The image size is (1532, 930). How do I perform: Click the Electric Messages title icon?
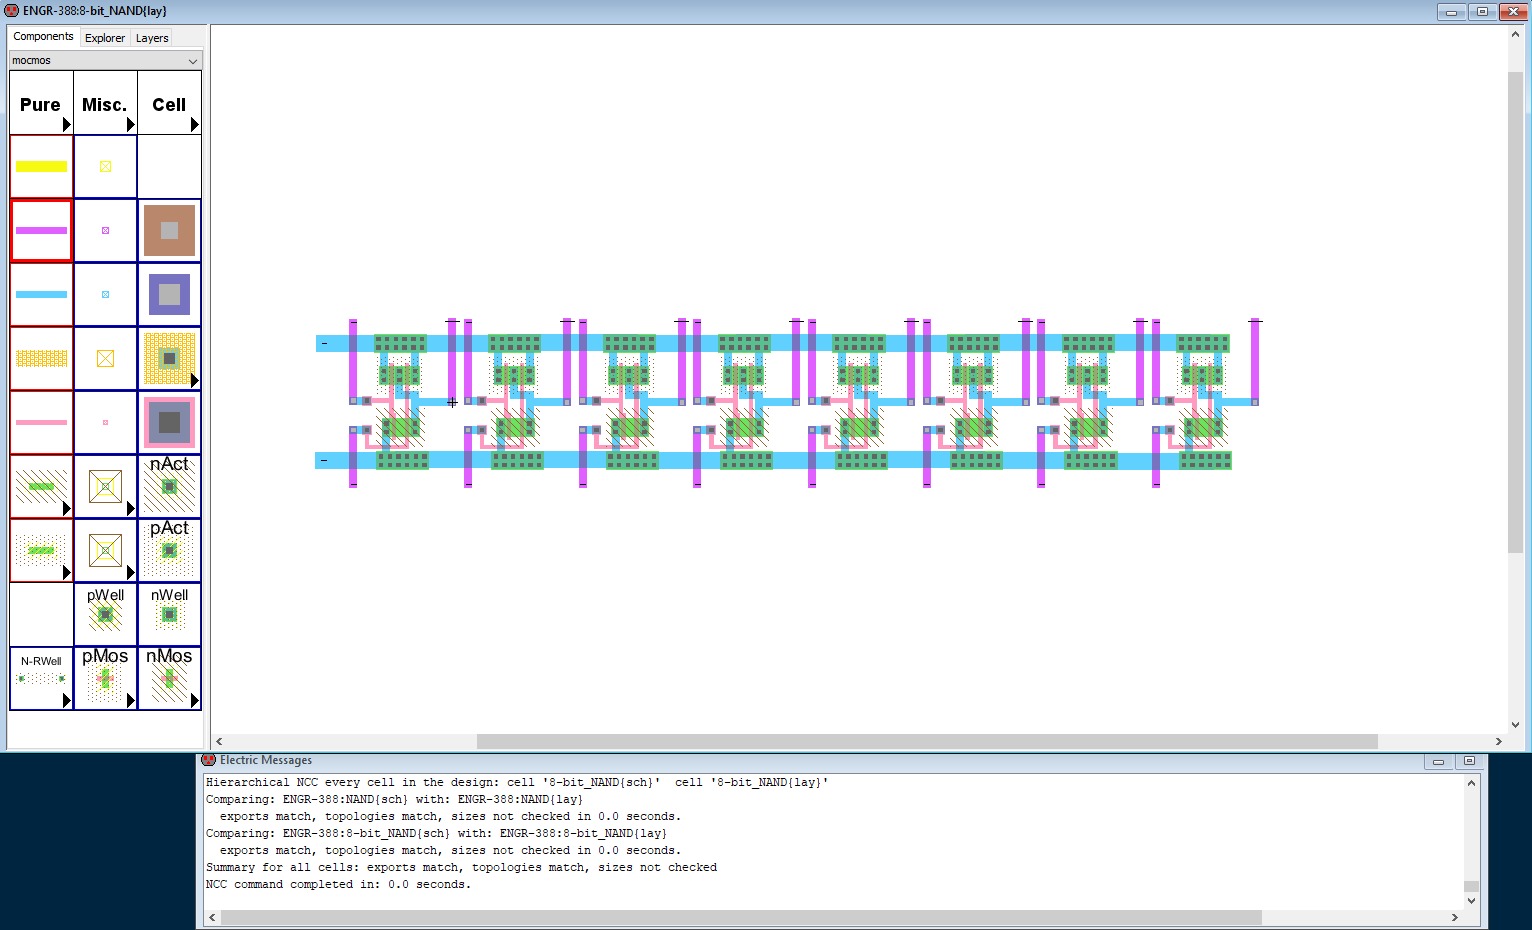tap(209, 760)
